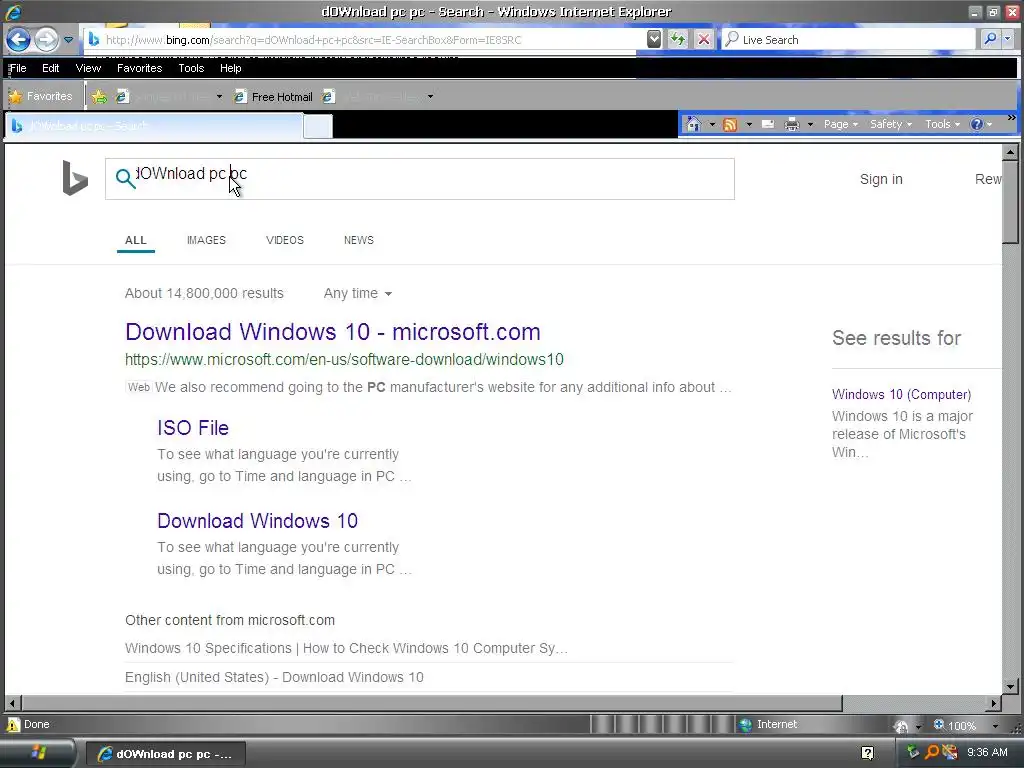Click the RSS feeds icon
The height and width of the screenshot is (768, 1024).
730,124
